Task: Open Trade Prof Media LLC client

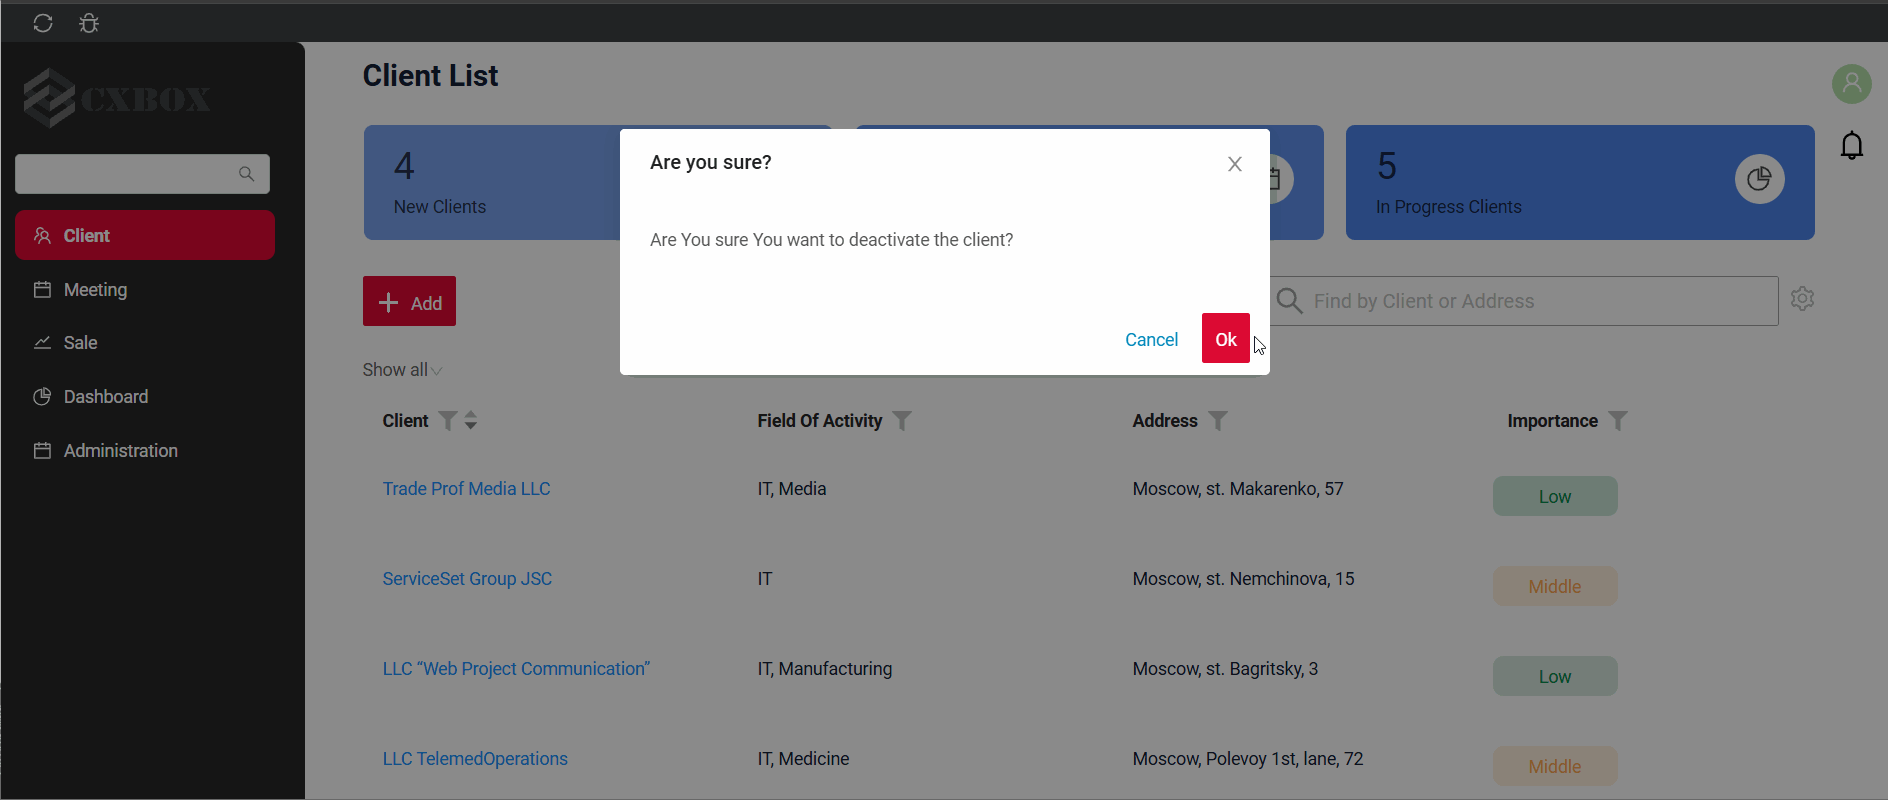Action: coord(466,489)
